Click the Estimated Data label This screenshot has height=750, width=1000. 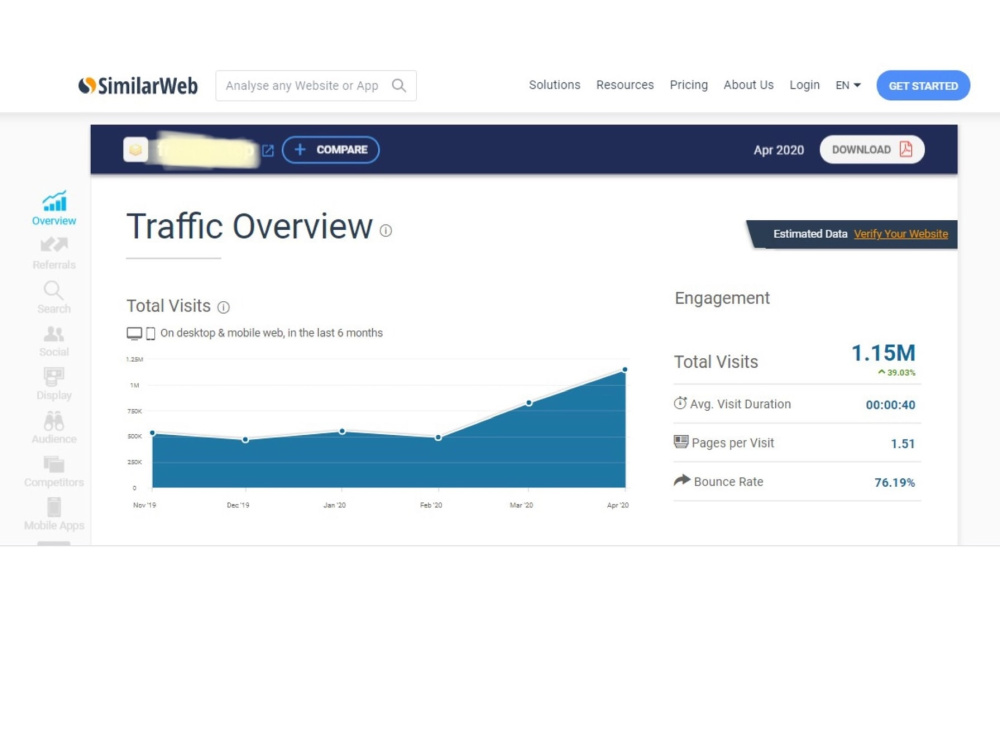(810, 234)
